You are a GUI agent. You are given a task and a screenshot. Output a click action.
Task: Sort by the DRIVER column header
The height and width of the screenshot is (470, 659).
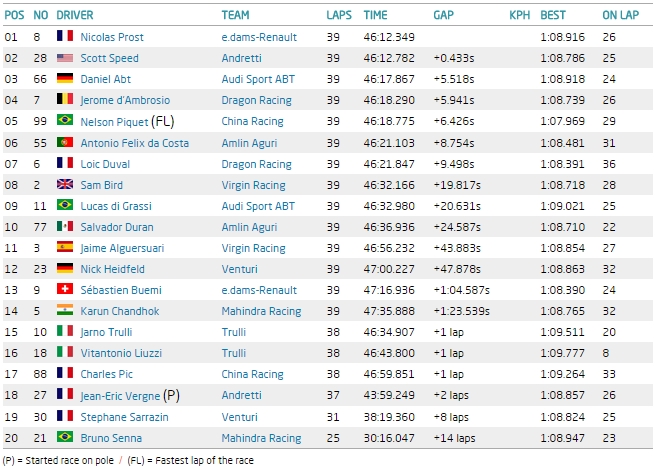(x=75, y=16)
